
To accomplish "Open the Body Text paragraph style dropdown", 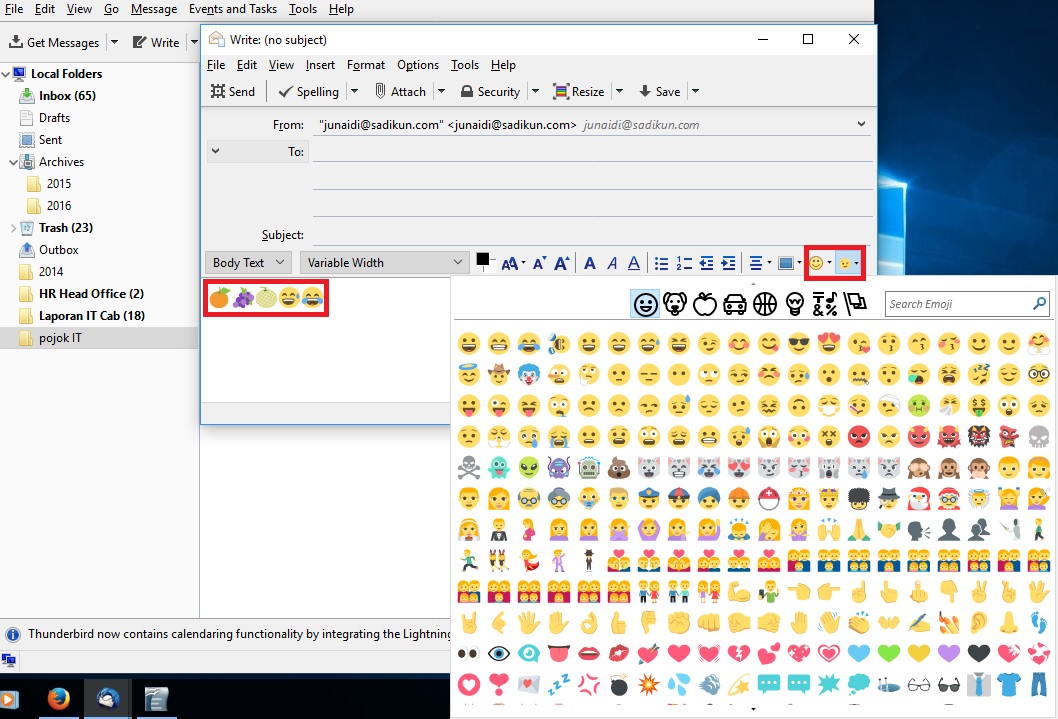I will [248, 262].
